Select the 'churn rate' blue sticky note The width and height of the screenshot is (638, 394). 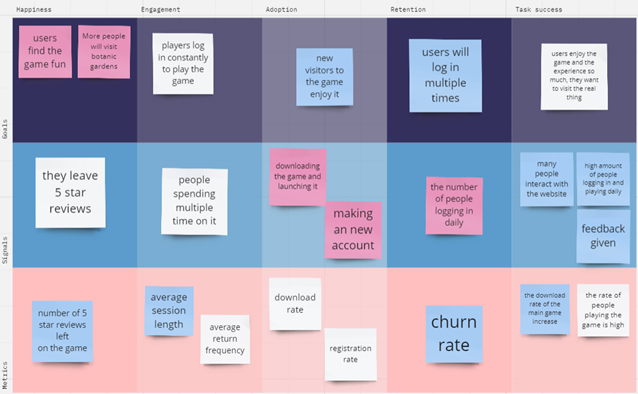point(454,334)
